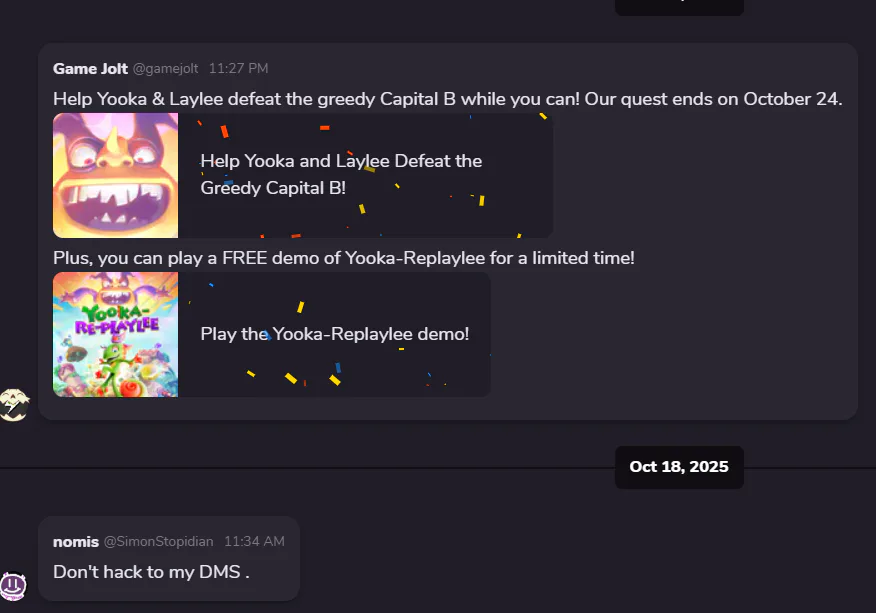Open the @SimonStopidian profile handle
876x613 pixels.
pos(158,541)
